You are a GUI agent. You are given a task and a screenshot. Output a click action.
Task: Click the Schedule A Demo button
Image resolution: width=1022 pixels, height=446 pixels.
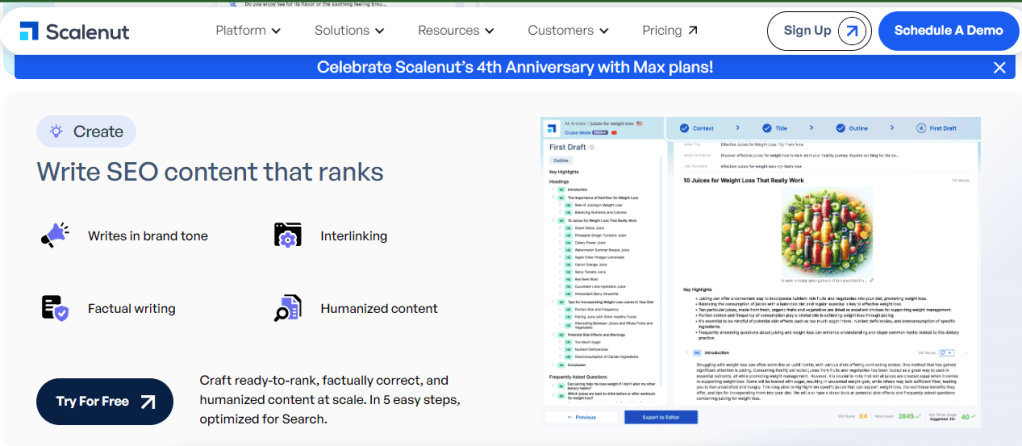pos(948,31)
